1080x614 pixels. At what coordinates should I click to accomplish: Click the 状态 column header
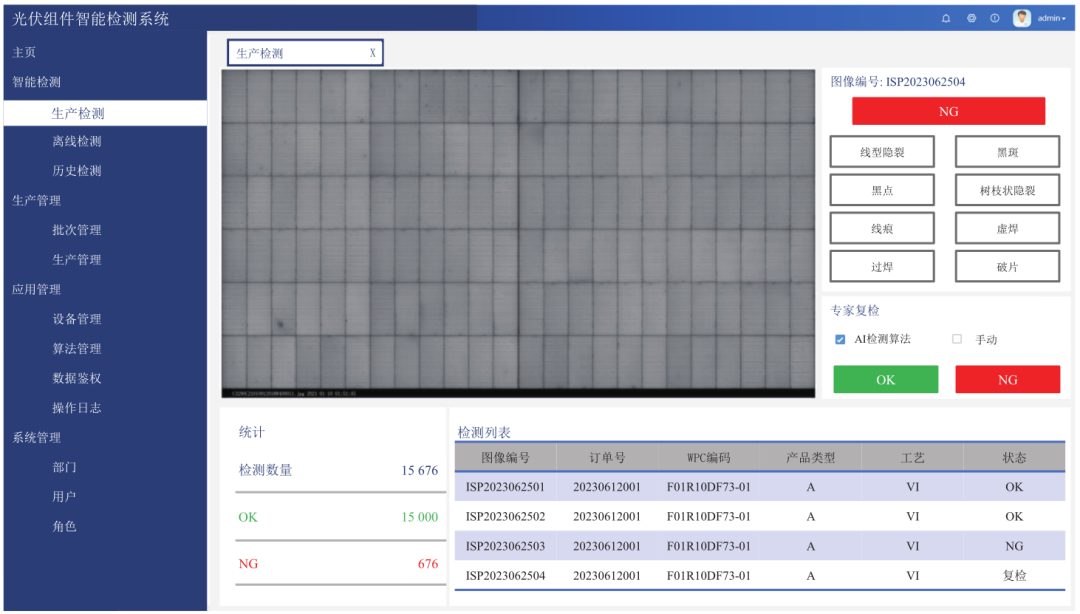[1014, 458]
